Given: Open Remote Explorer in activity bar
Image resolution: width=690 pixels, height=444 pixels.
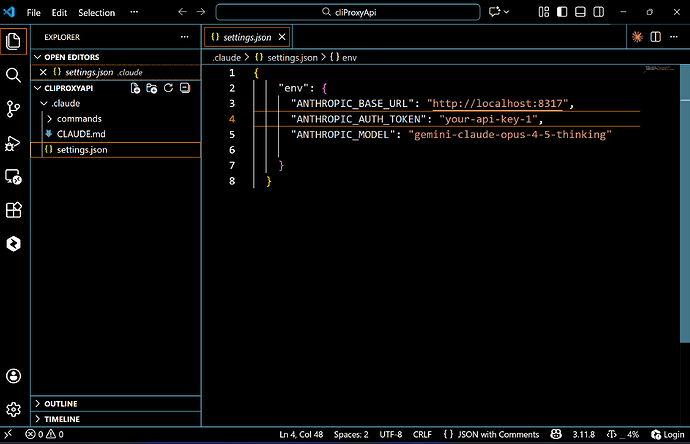Looking at the screenshot, I should pos(13,176).
